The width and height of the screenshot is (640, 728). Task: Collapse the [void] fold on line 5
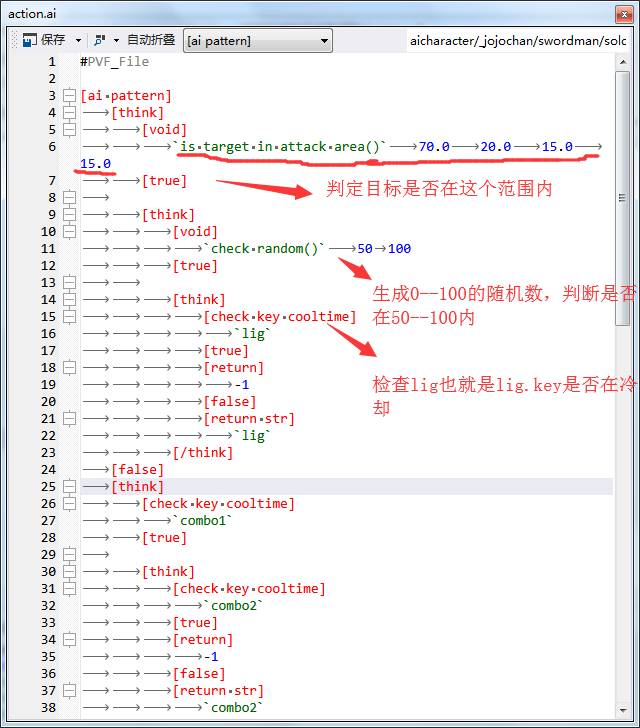tap(69, 130)
